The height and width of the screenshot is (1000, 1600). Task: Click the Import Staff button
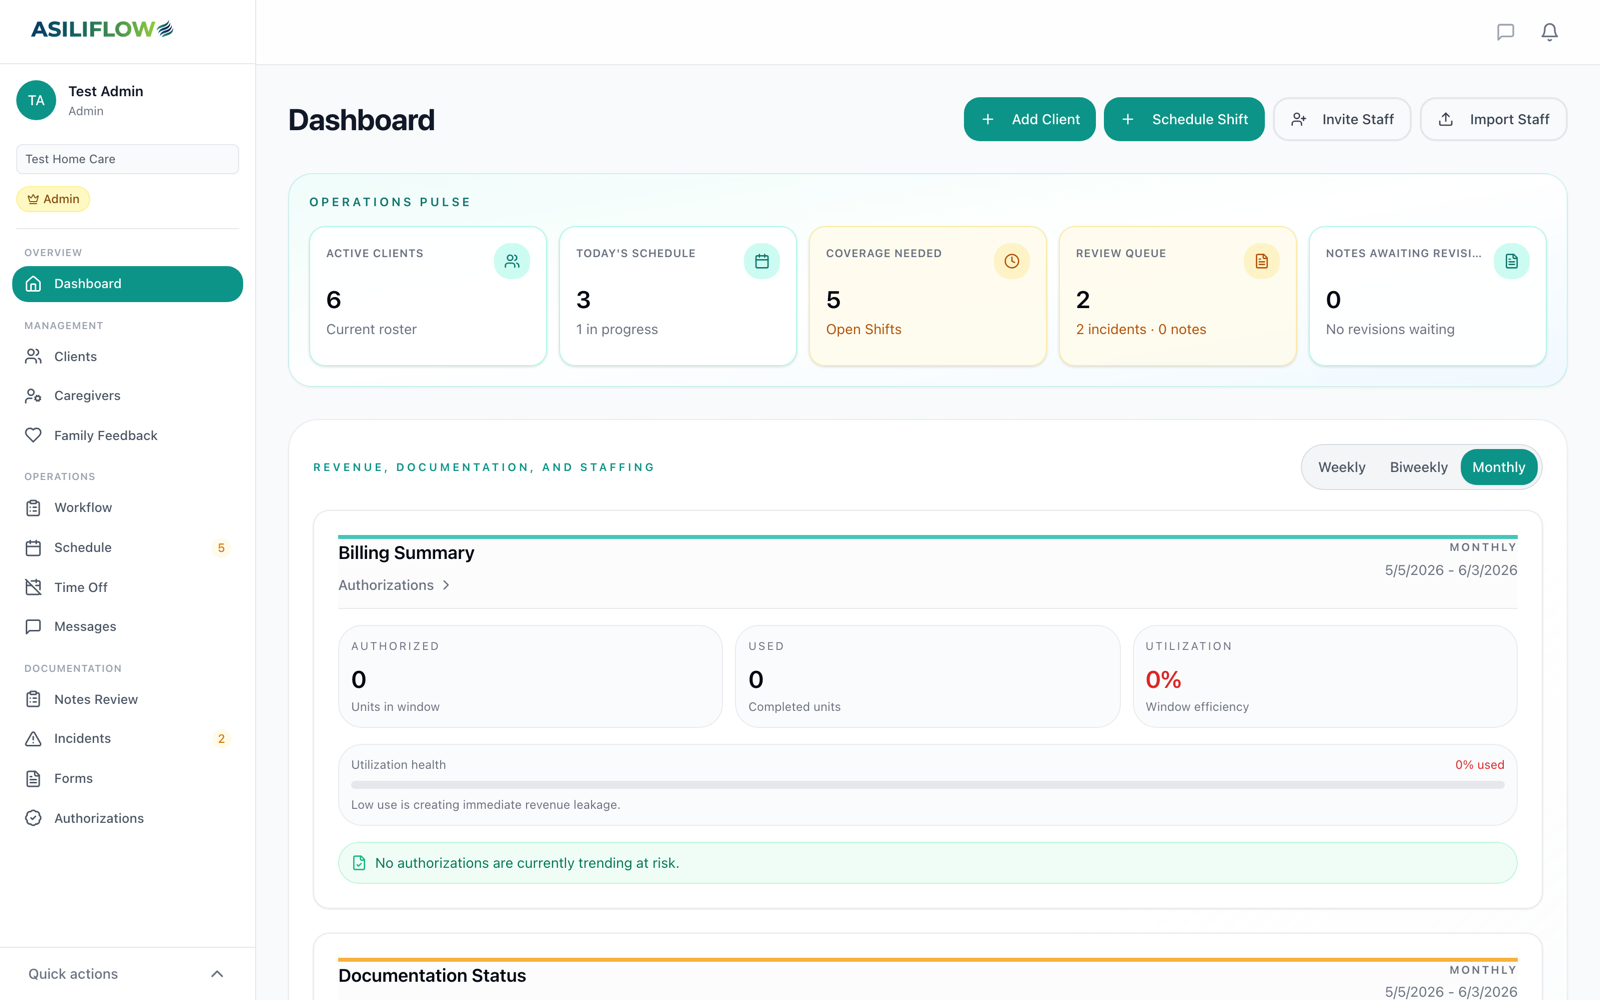click(x=1493, y=119)
